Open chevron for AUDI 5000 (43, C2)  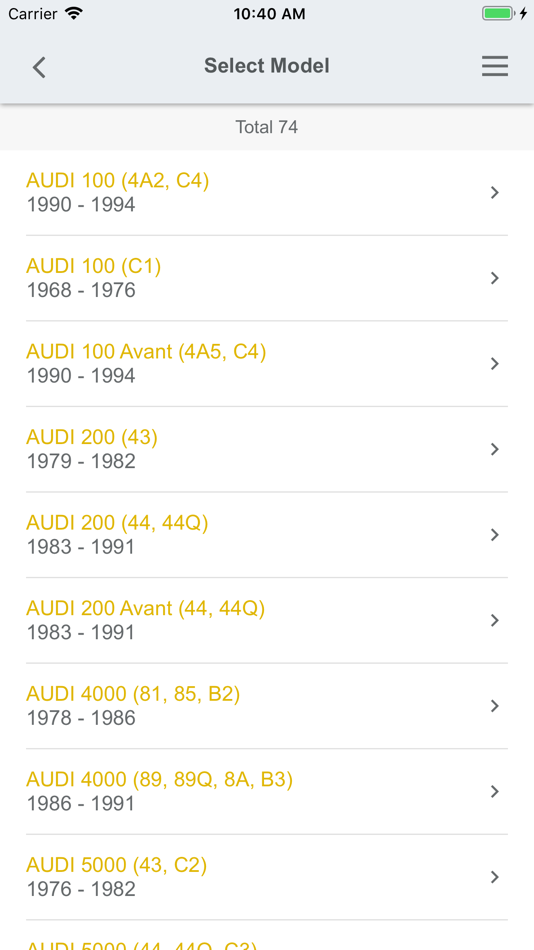[x=495, y=877]
